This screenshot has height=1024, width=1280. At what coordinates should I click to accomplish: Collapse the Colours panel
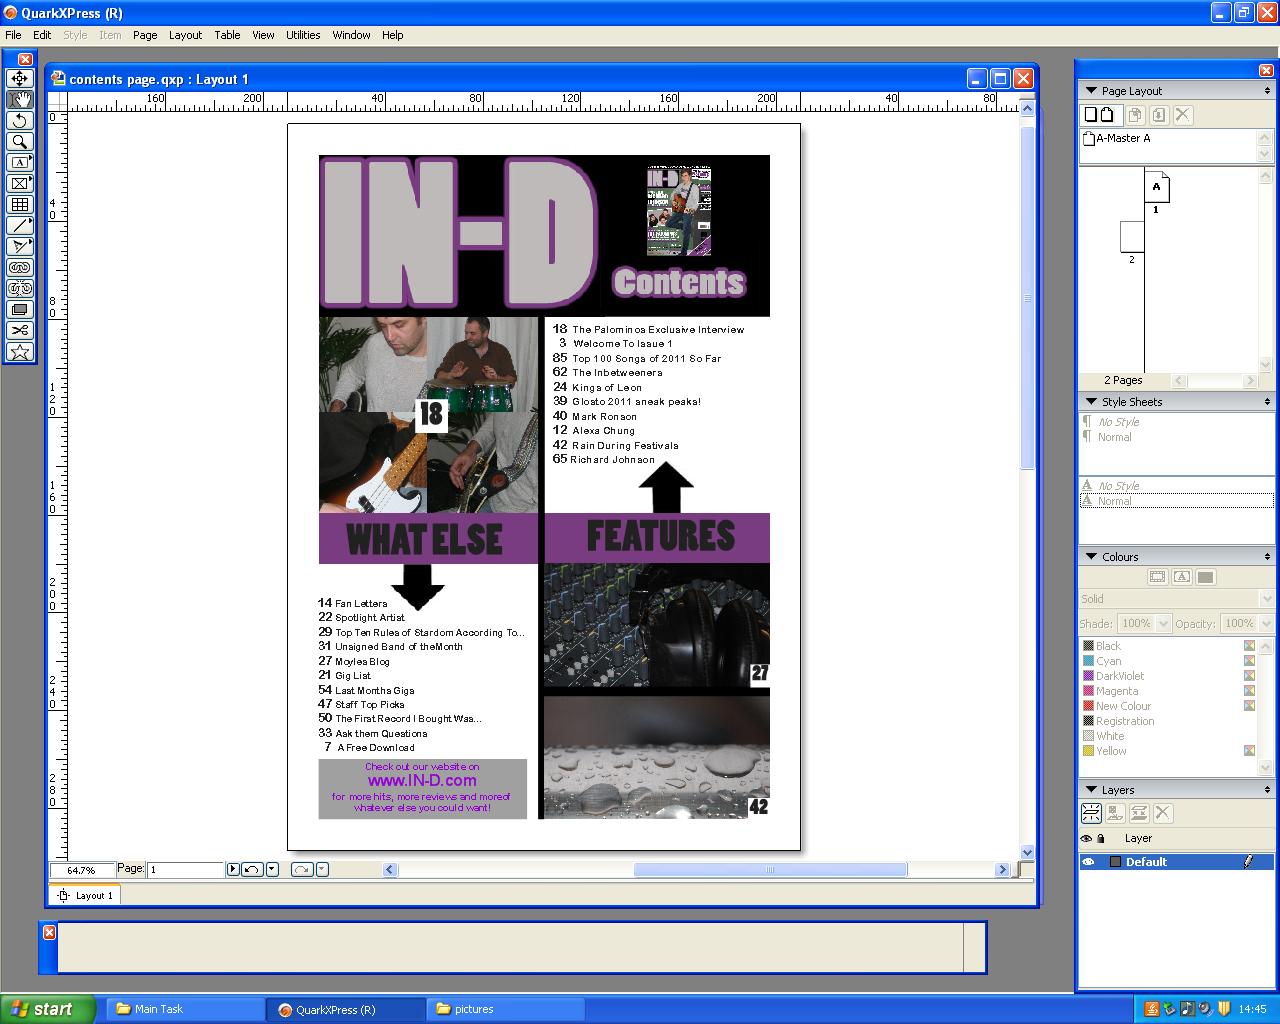[1091, 557]
